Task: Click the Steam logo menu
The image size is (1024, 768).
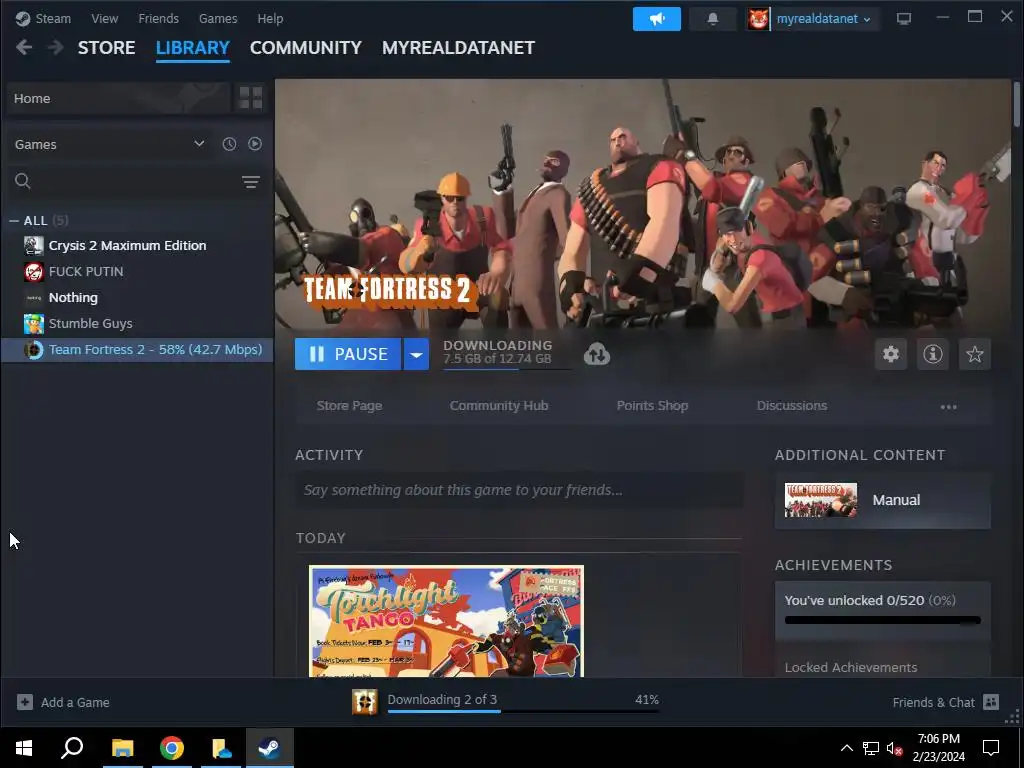Action: 23,18
